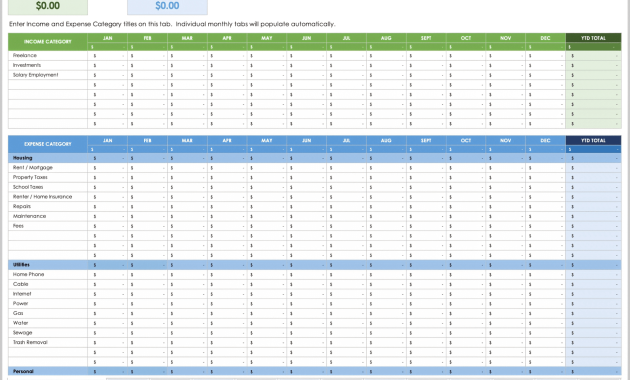Screen dimensions: 630x380
Task: Click the blue $0.00 total box
Action: point(167,6)
